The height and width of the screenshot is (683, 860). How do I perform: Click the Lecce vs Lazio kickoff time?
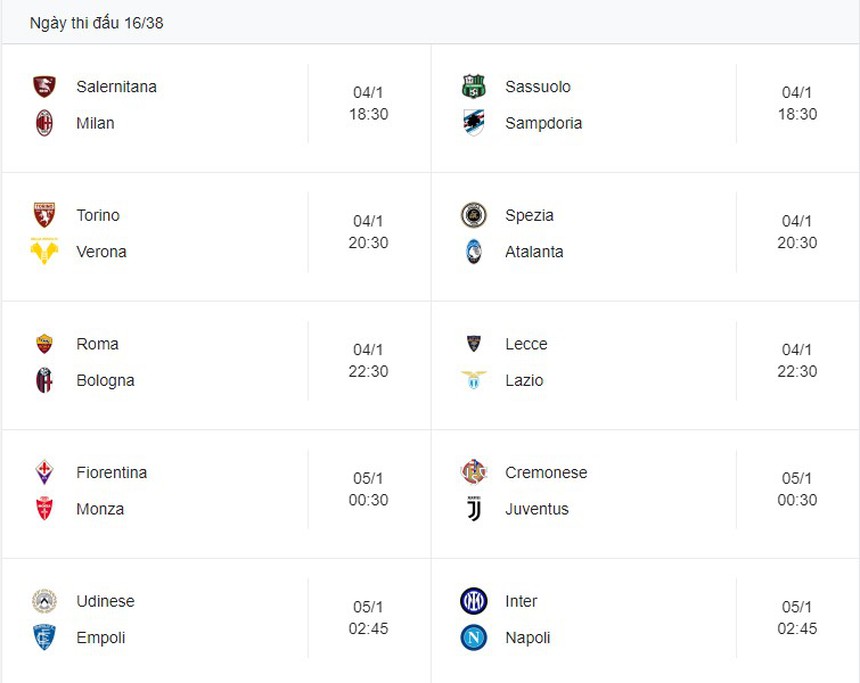tap(797, 361)
